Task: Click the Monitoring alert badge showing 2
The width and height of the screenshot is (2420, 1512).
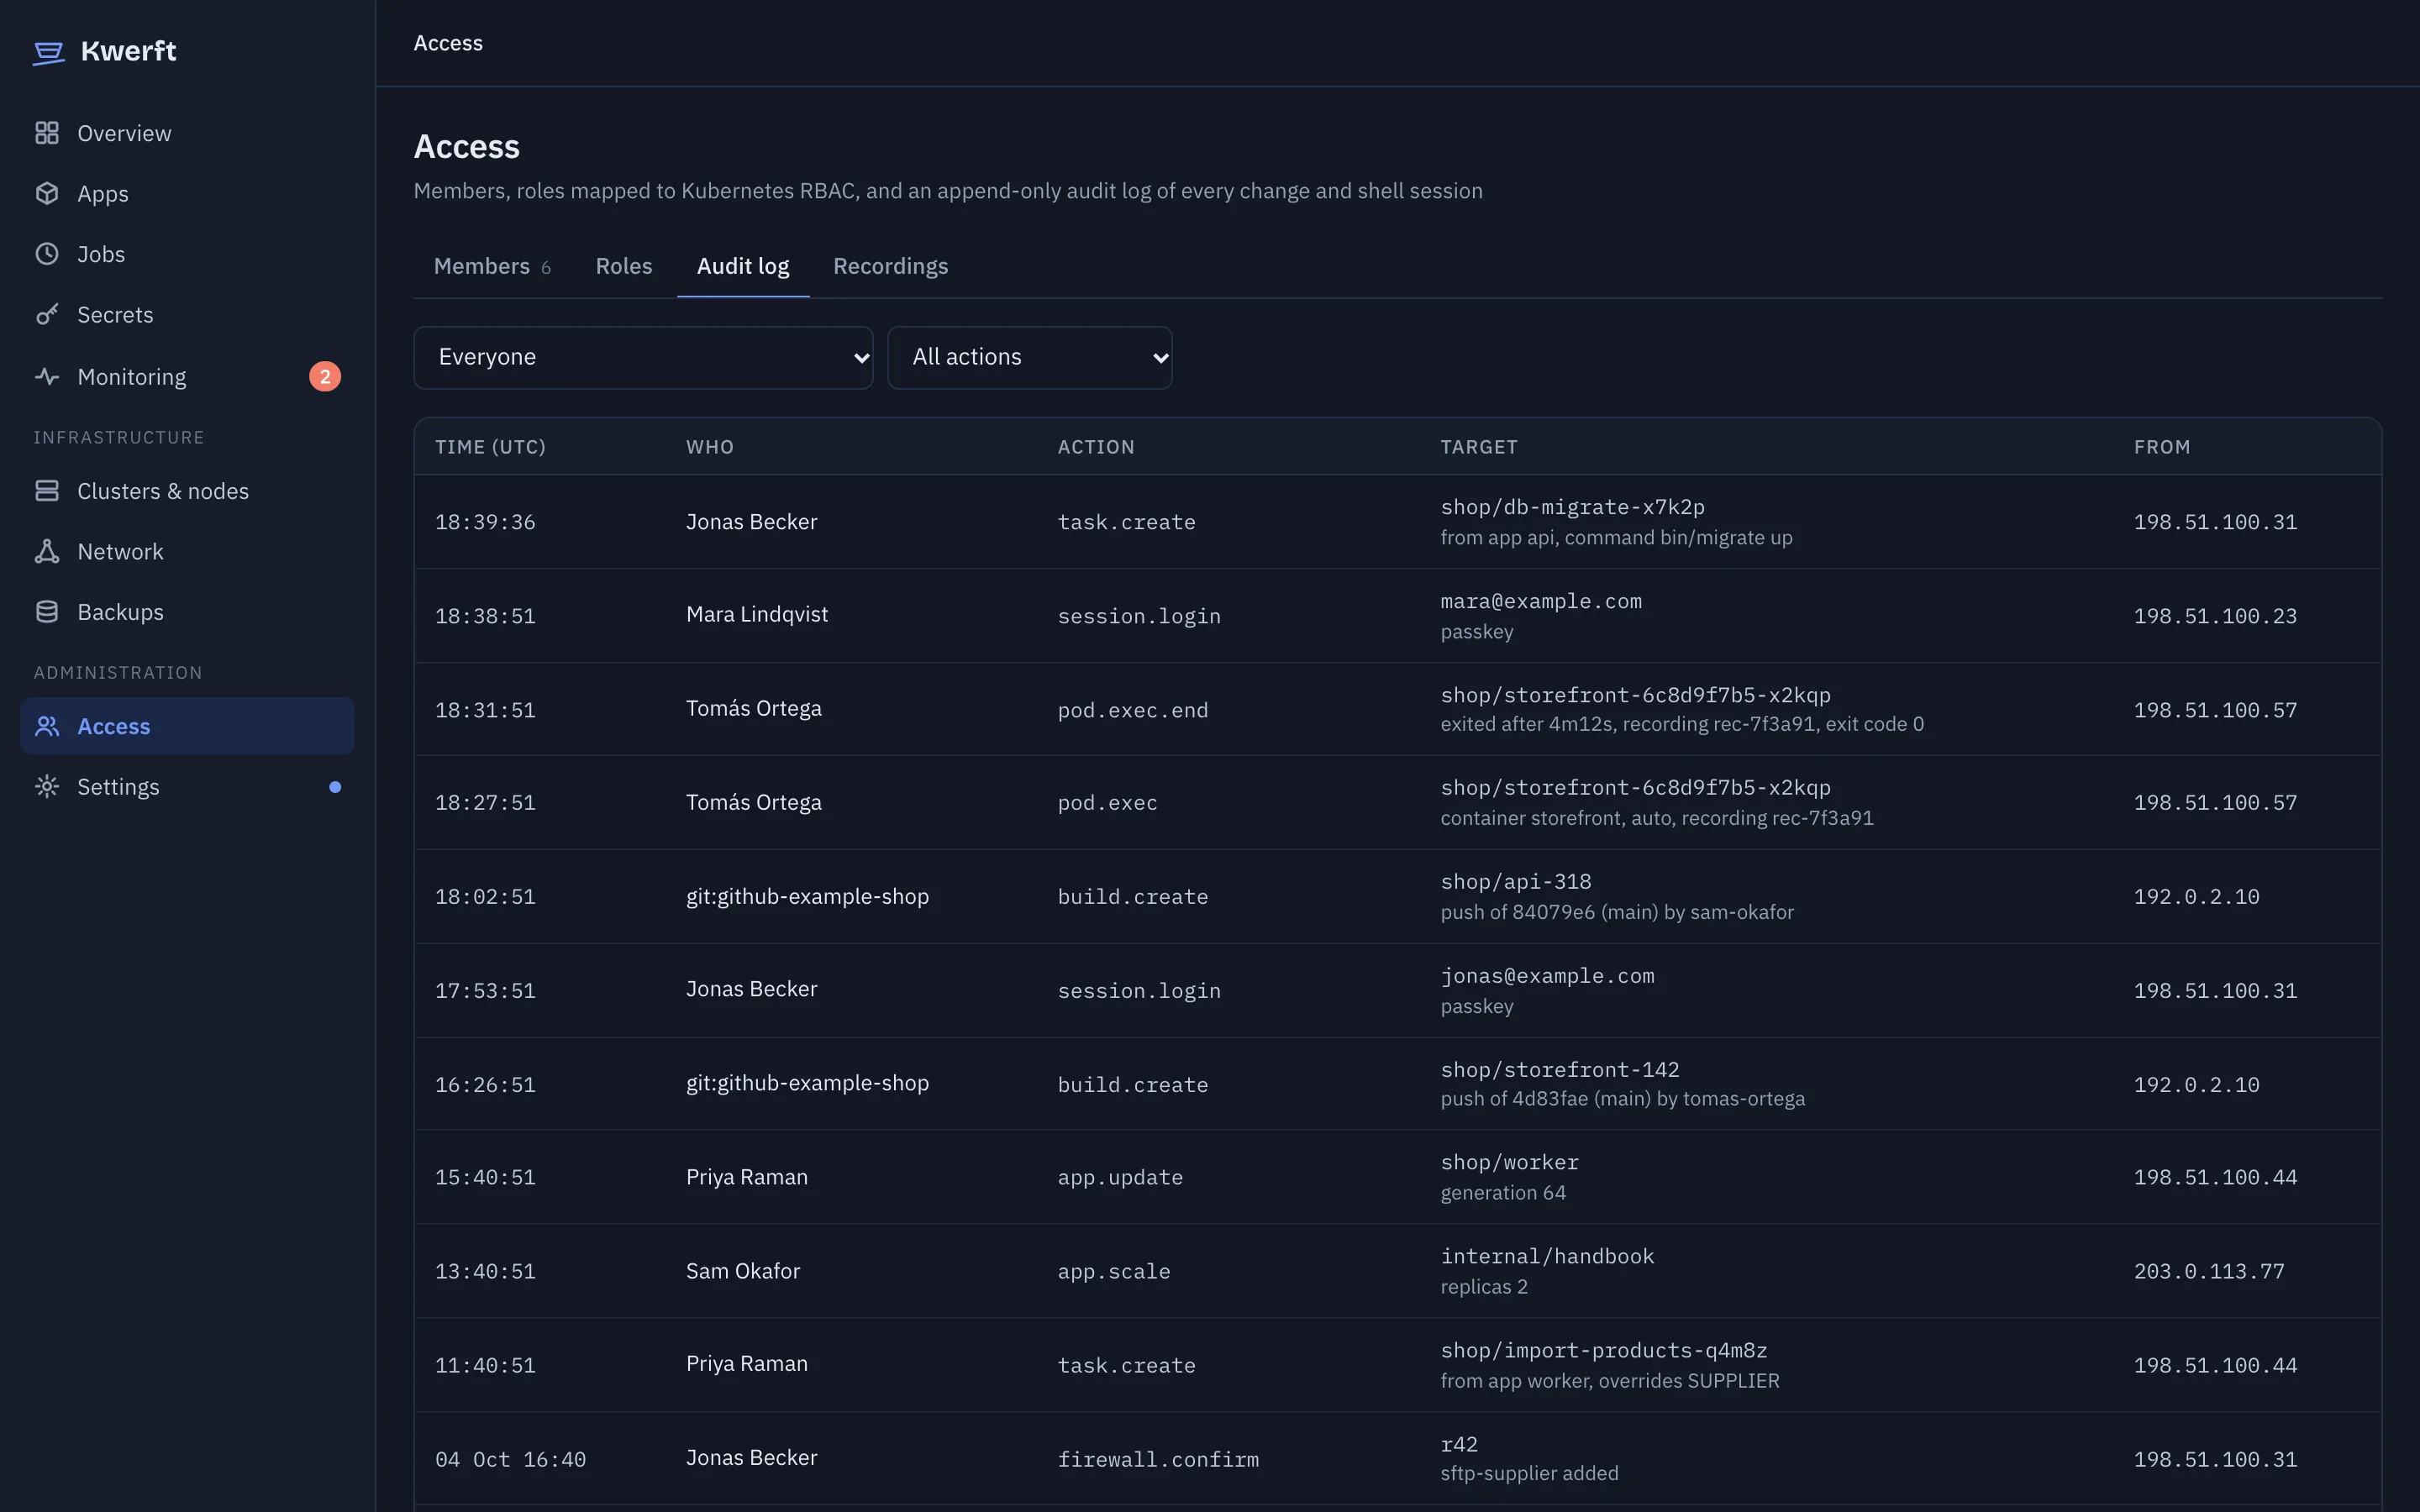Action: click(325, 376)
